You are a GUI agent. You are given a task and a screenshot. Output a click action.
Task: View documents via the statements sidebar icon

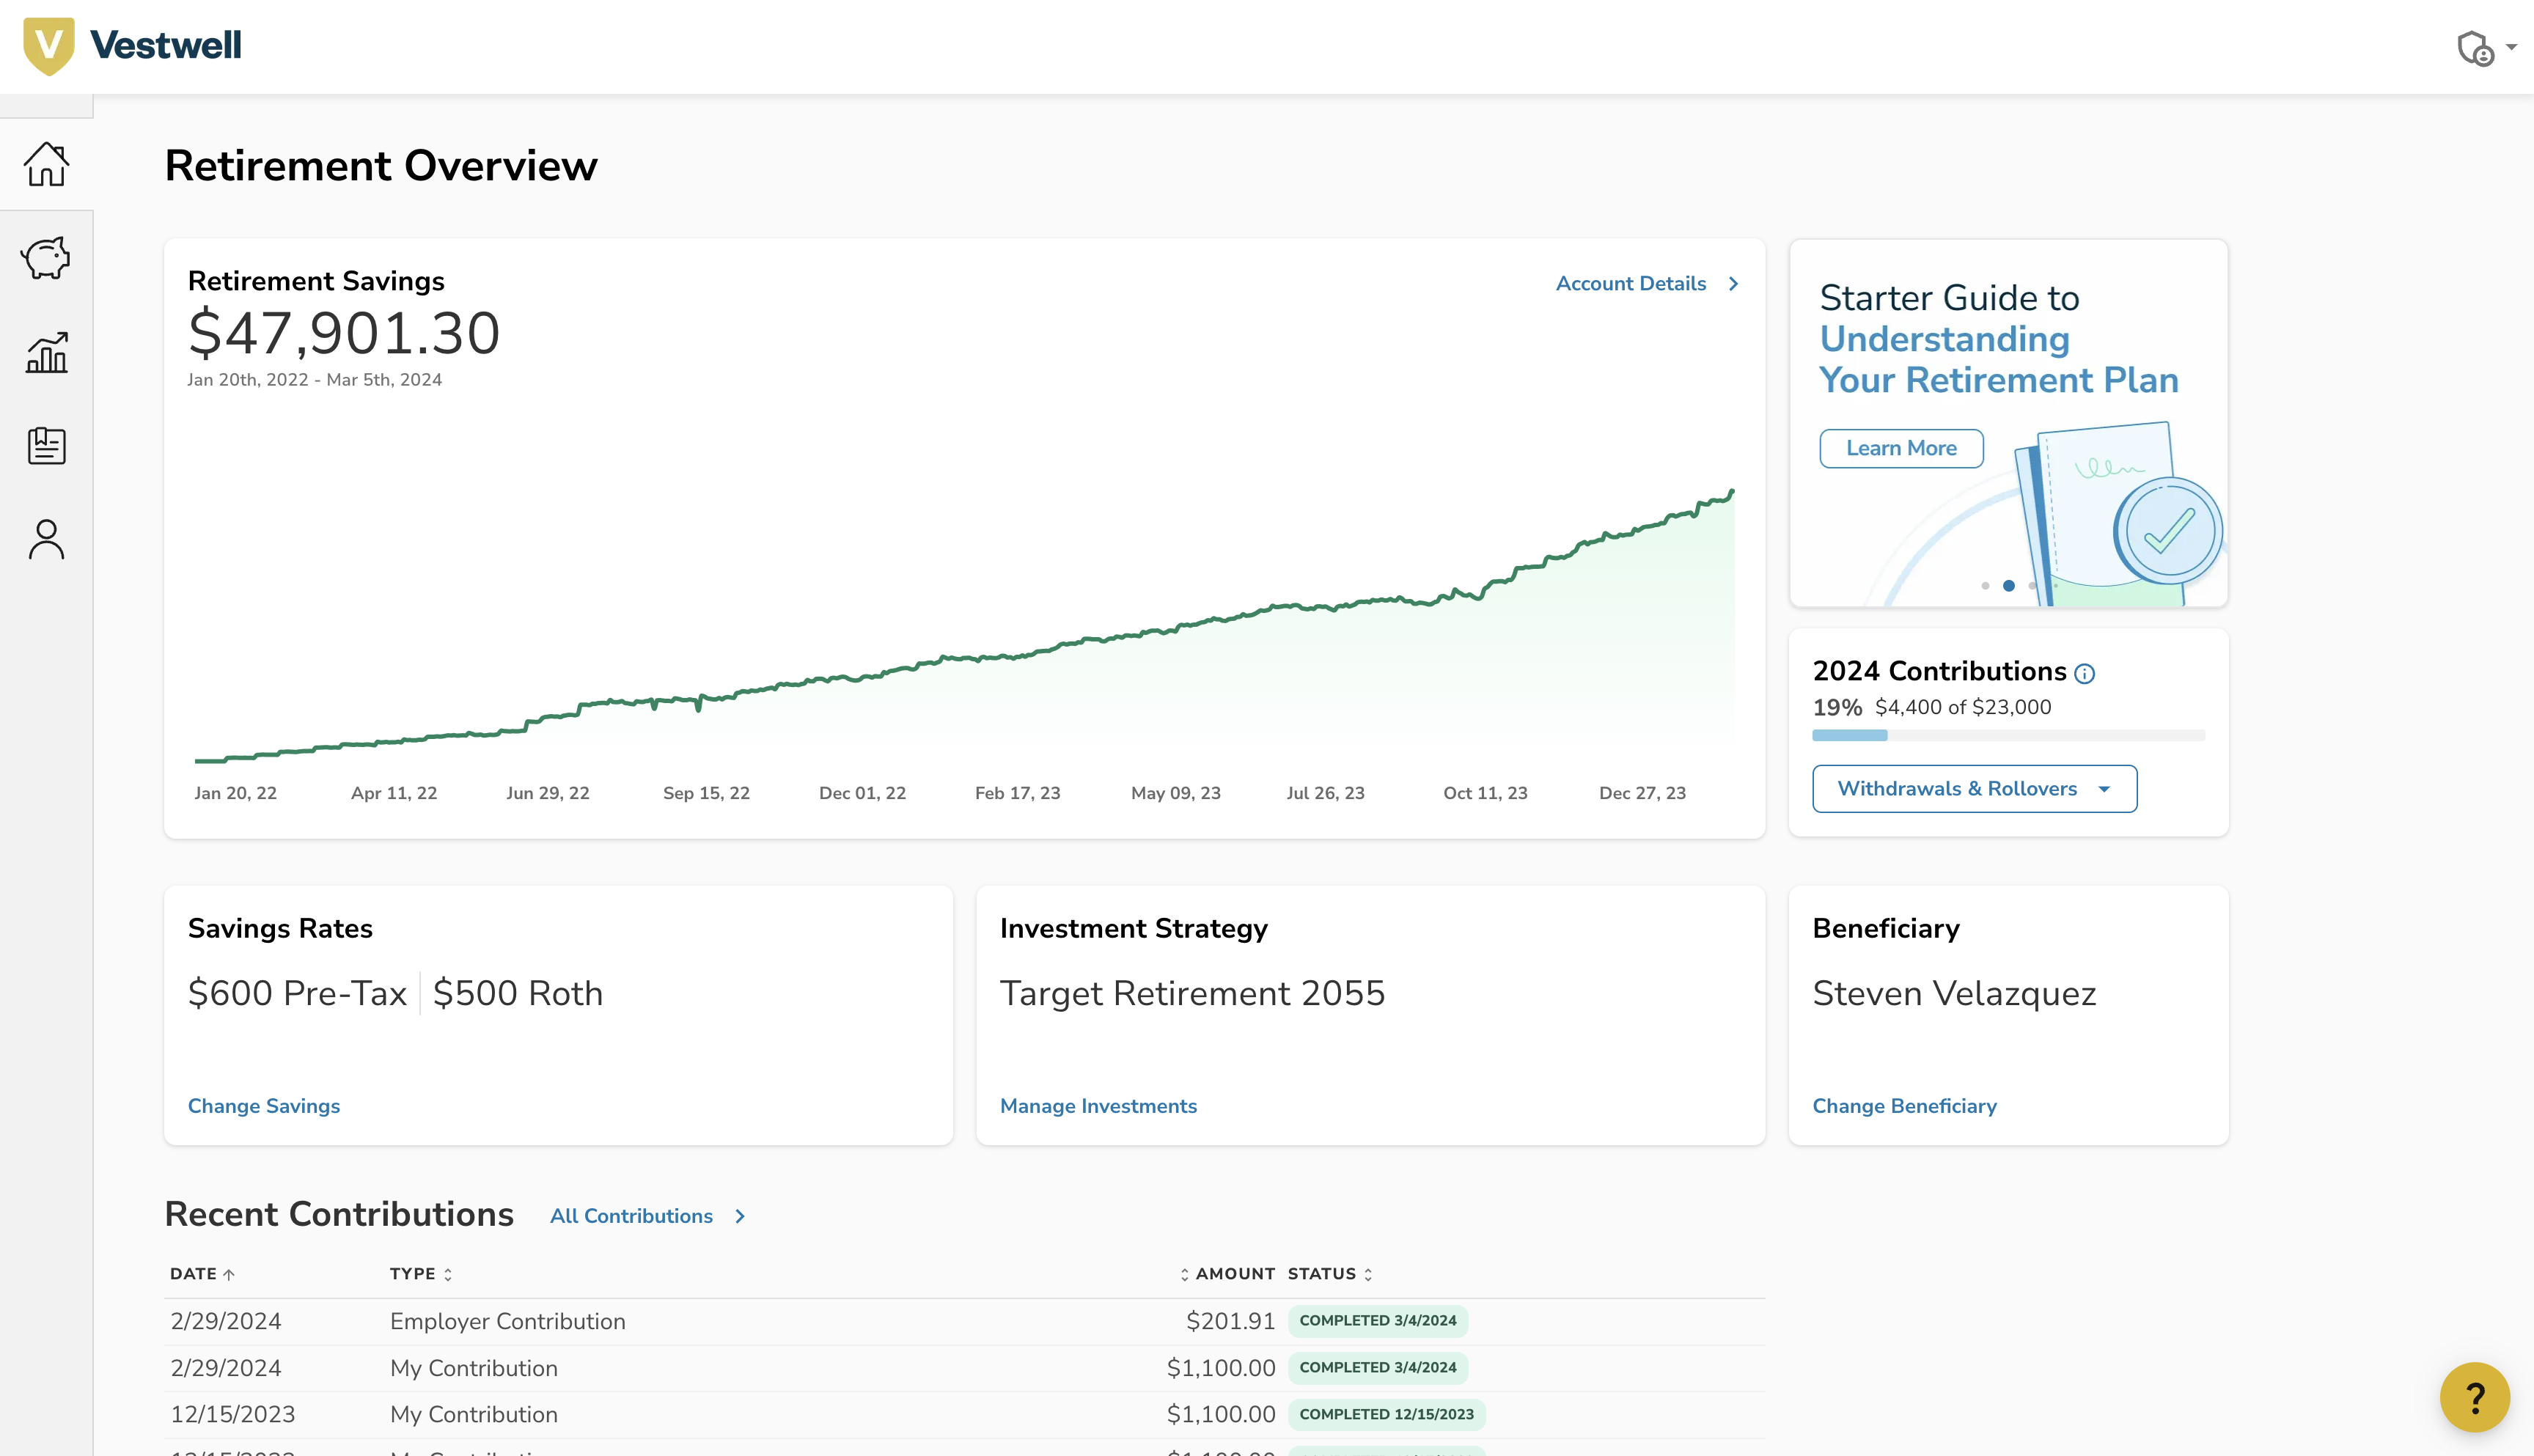(45, 445)
